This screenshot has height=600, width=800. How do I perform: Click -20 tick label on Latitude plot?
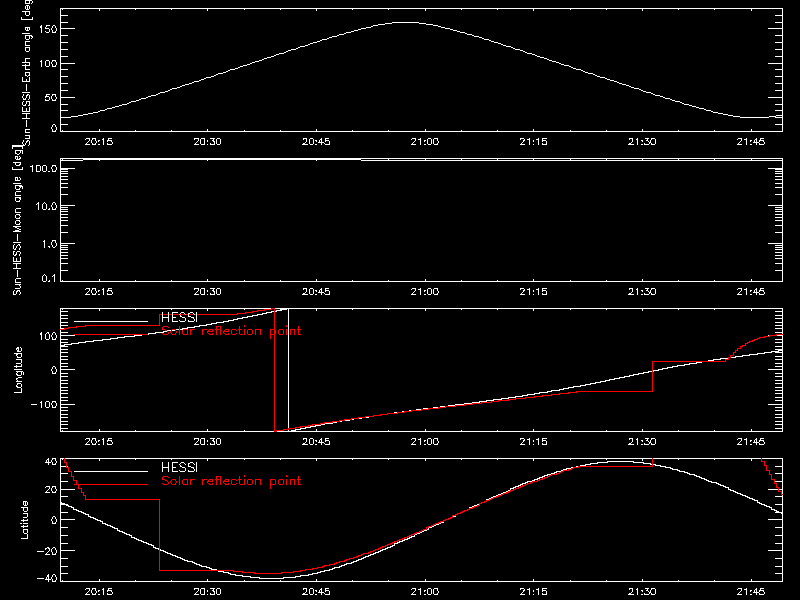pos(47,551)
